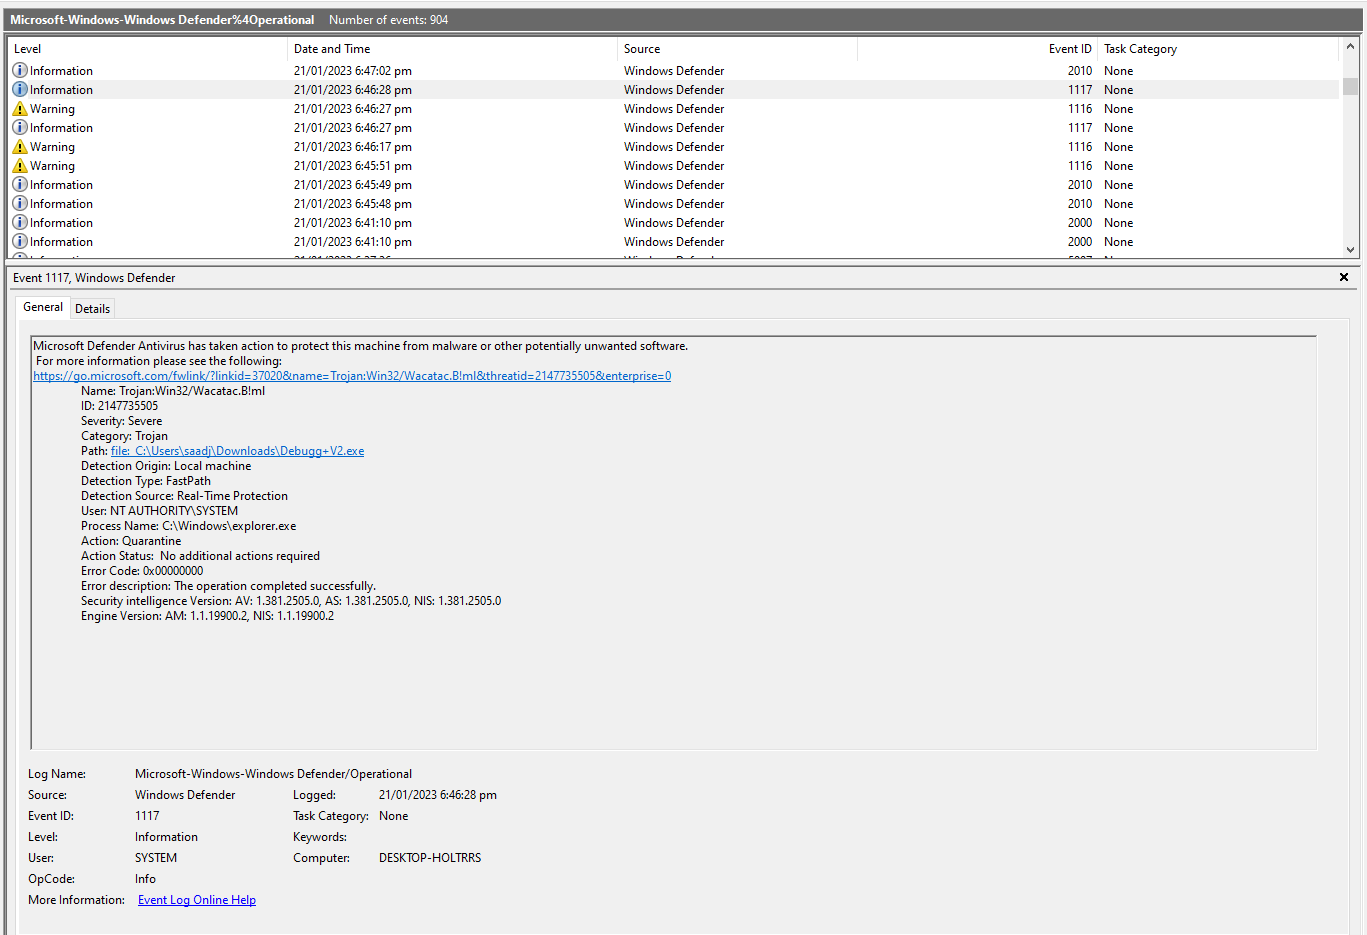Click 'Windows Defender' source in the 6:45:49 pm row
Image resolution: width=1367 pixels, height=935 pixels.
point(674,185)
